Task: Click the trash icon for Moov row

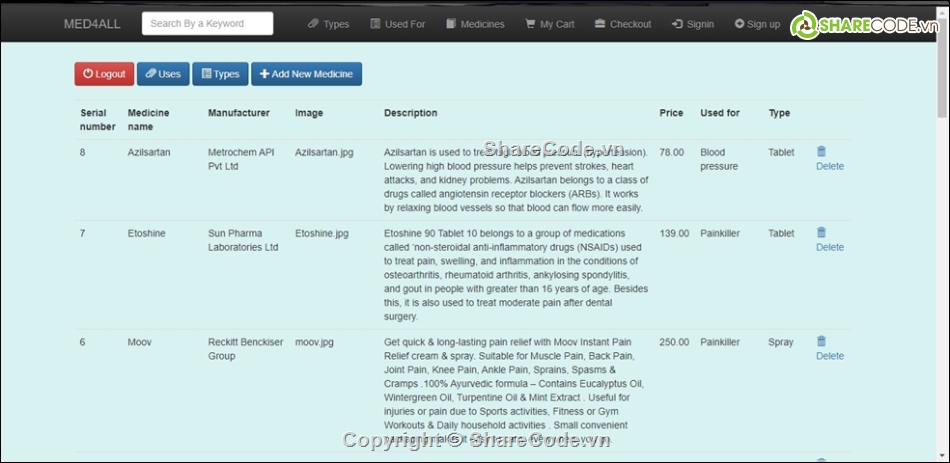Action: click(x=821, y=342)
